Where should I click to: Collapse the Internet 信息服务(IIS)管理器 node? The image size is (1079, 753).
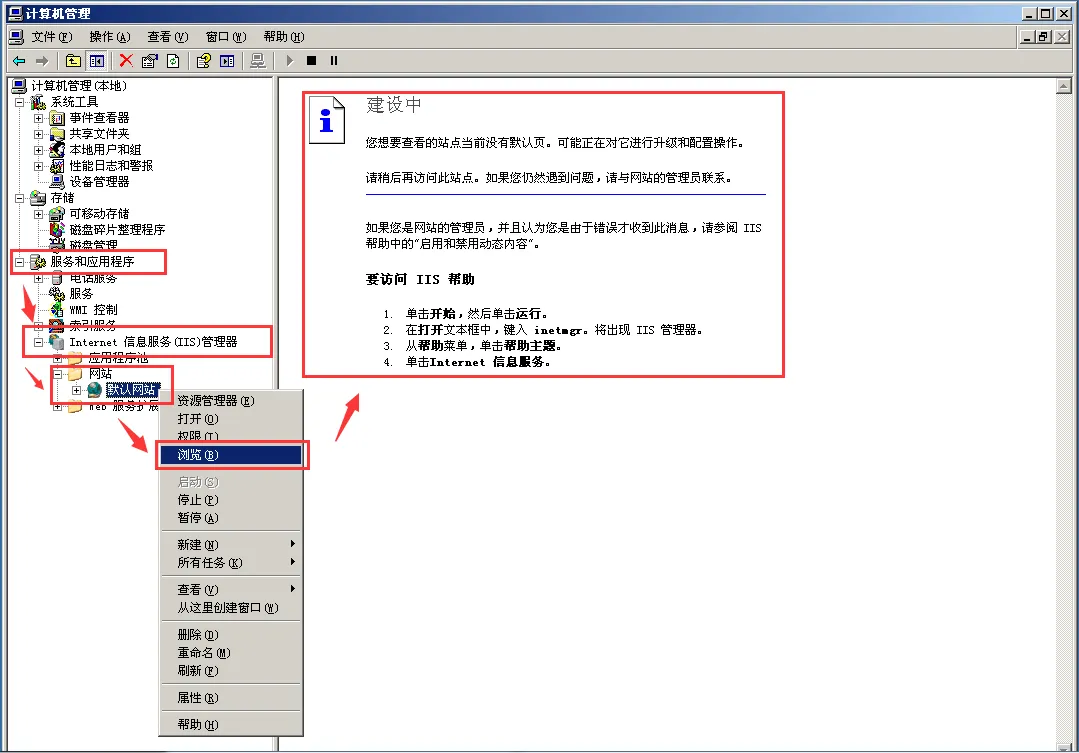coord(39,342)
